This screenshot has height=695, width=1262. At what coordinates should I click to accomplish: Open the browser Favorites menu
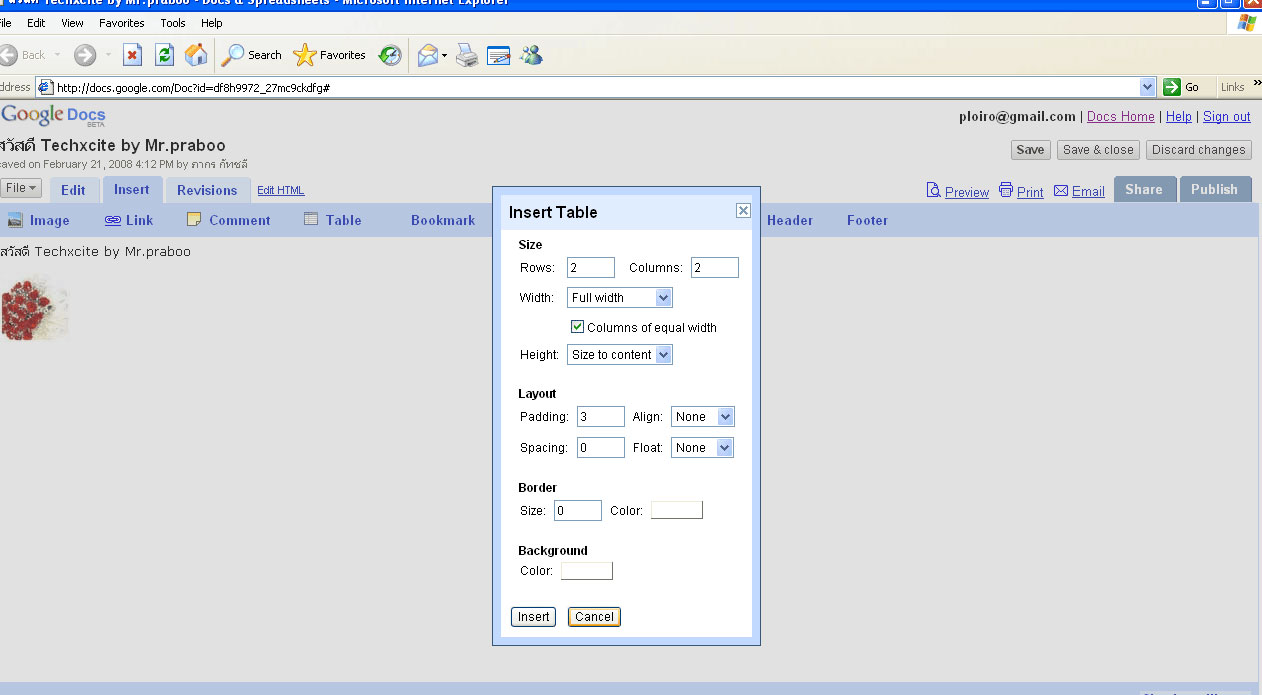pos(122,23)
